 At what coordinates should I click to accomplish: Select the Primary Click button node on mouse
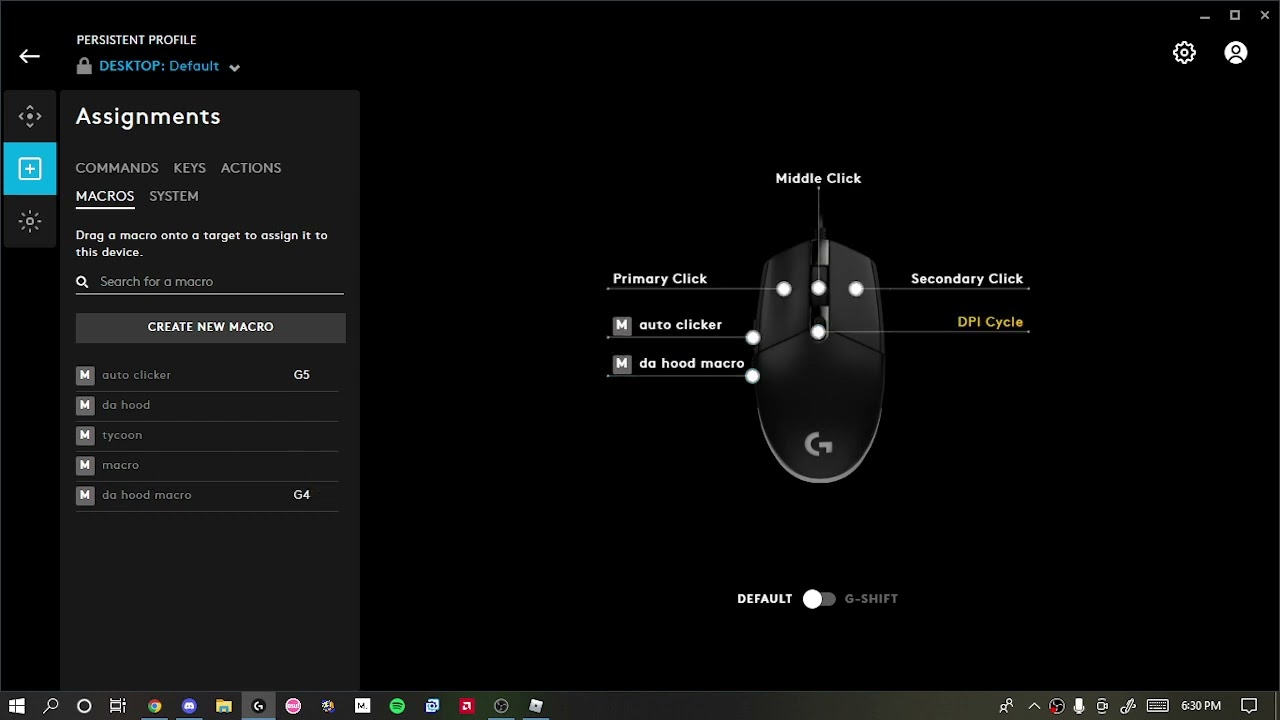784,289
